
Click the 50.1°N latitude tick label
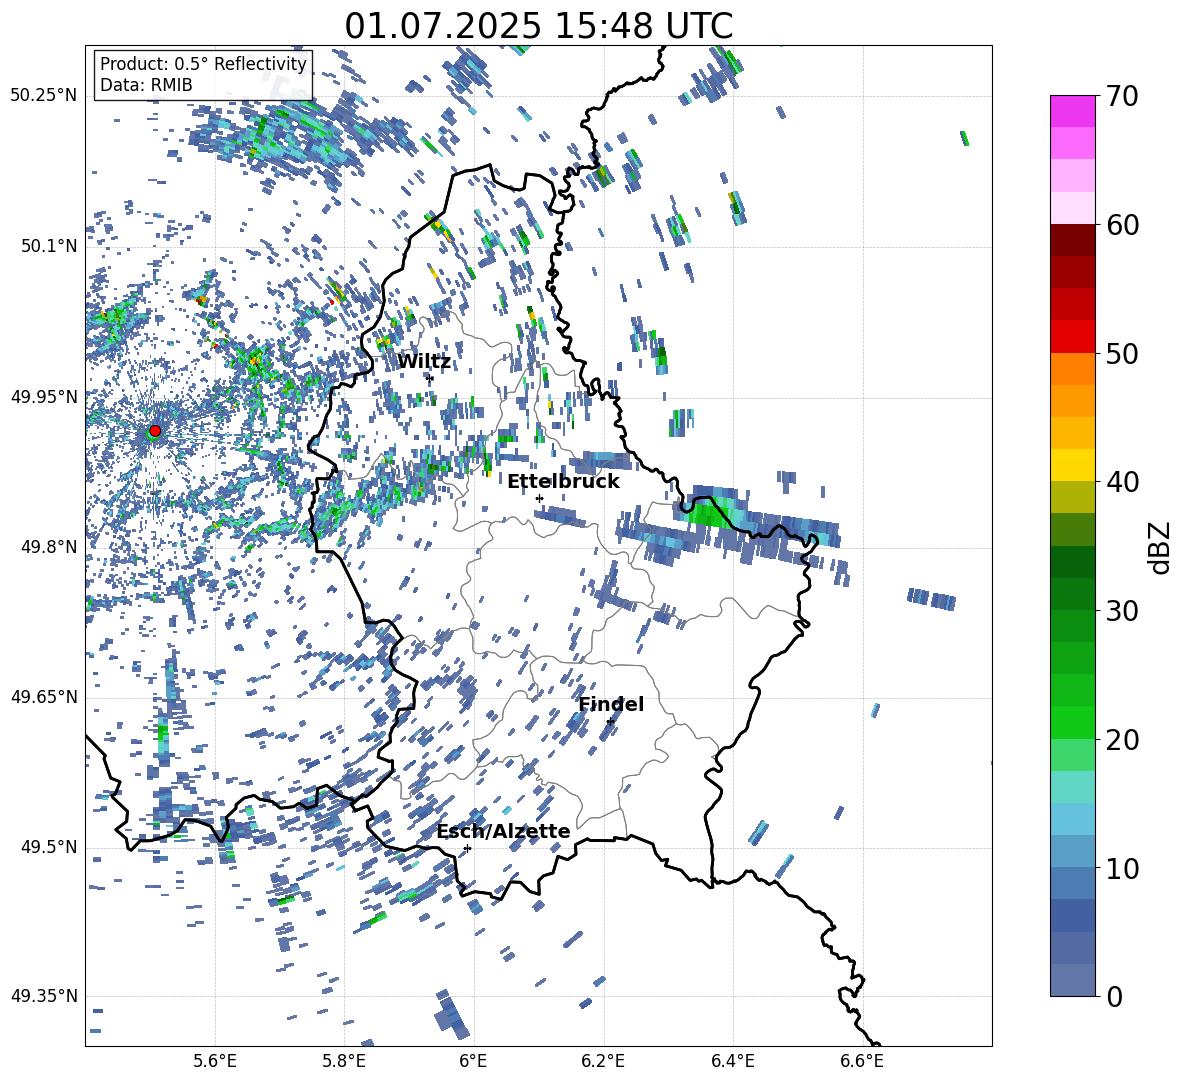pos(48,246)
